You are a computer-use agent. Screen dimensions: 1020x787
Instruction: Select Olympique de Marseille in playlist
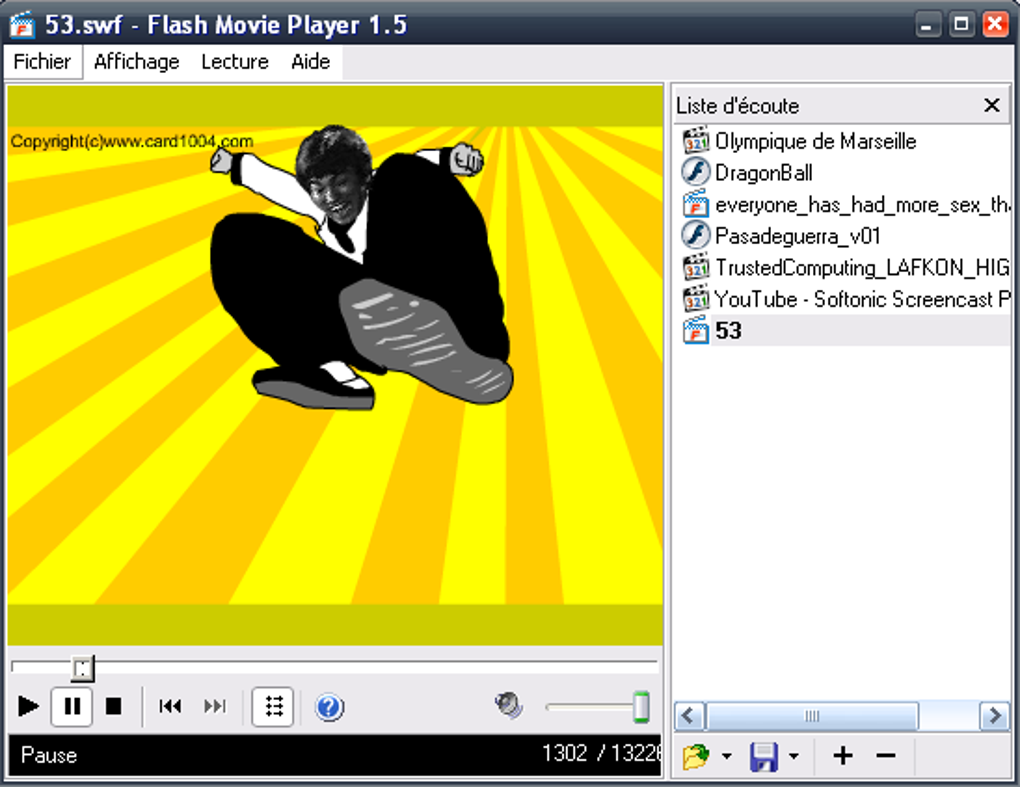pyautogui.click(x=816, y=141)
